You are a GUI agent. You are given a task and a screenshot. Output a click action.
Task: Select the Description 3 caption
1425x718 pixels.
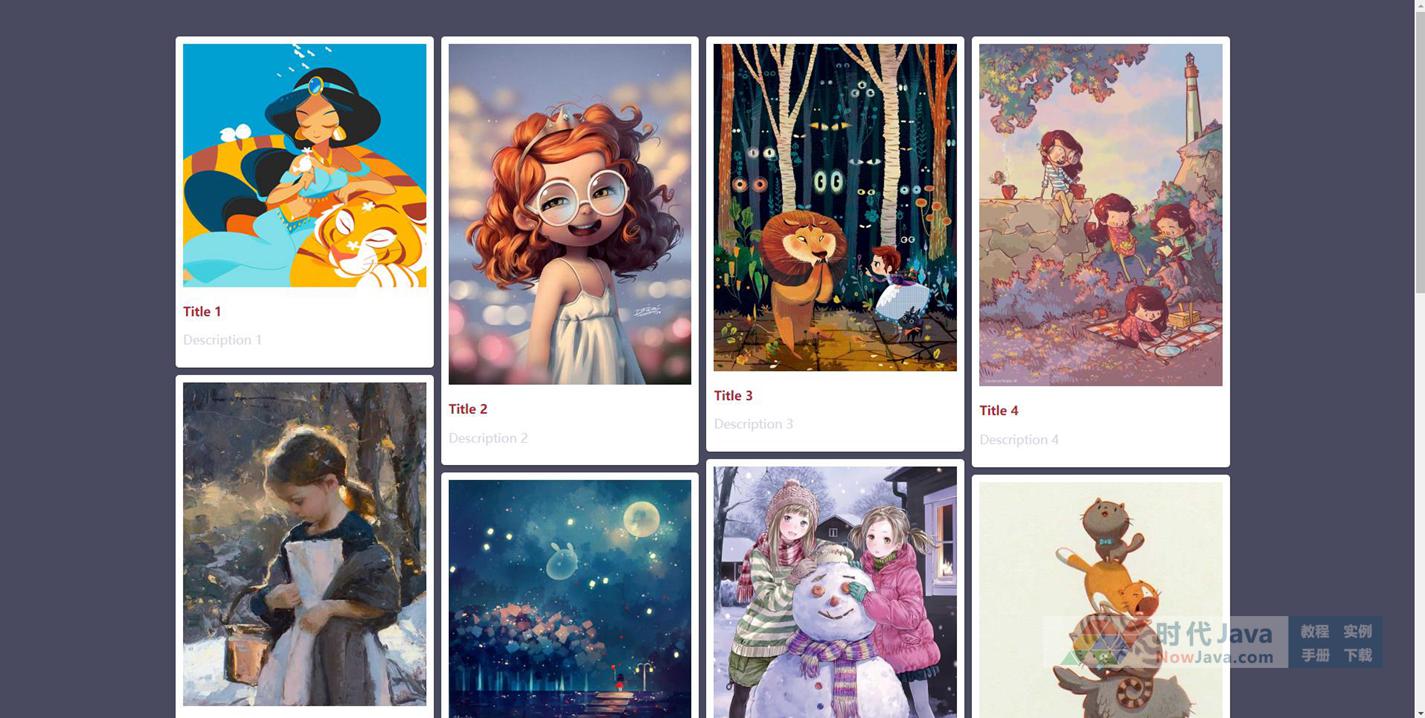click(753, 424)
